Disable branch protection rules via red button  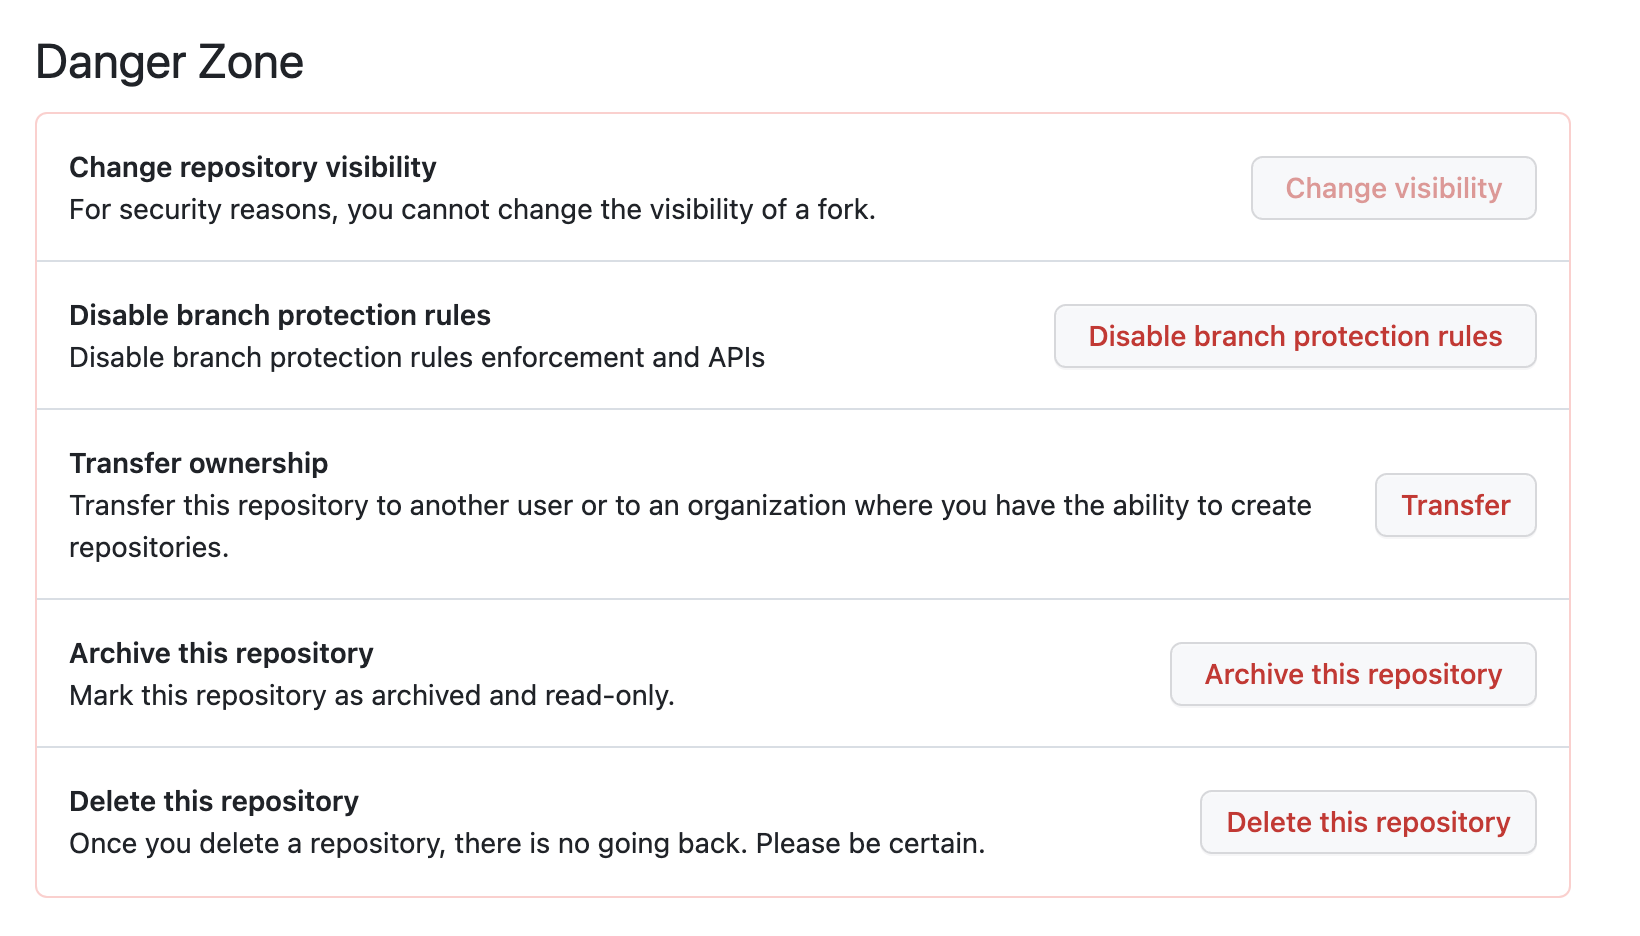[x=1295, y=336]
